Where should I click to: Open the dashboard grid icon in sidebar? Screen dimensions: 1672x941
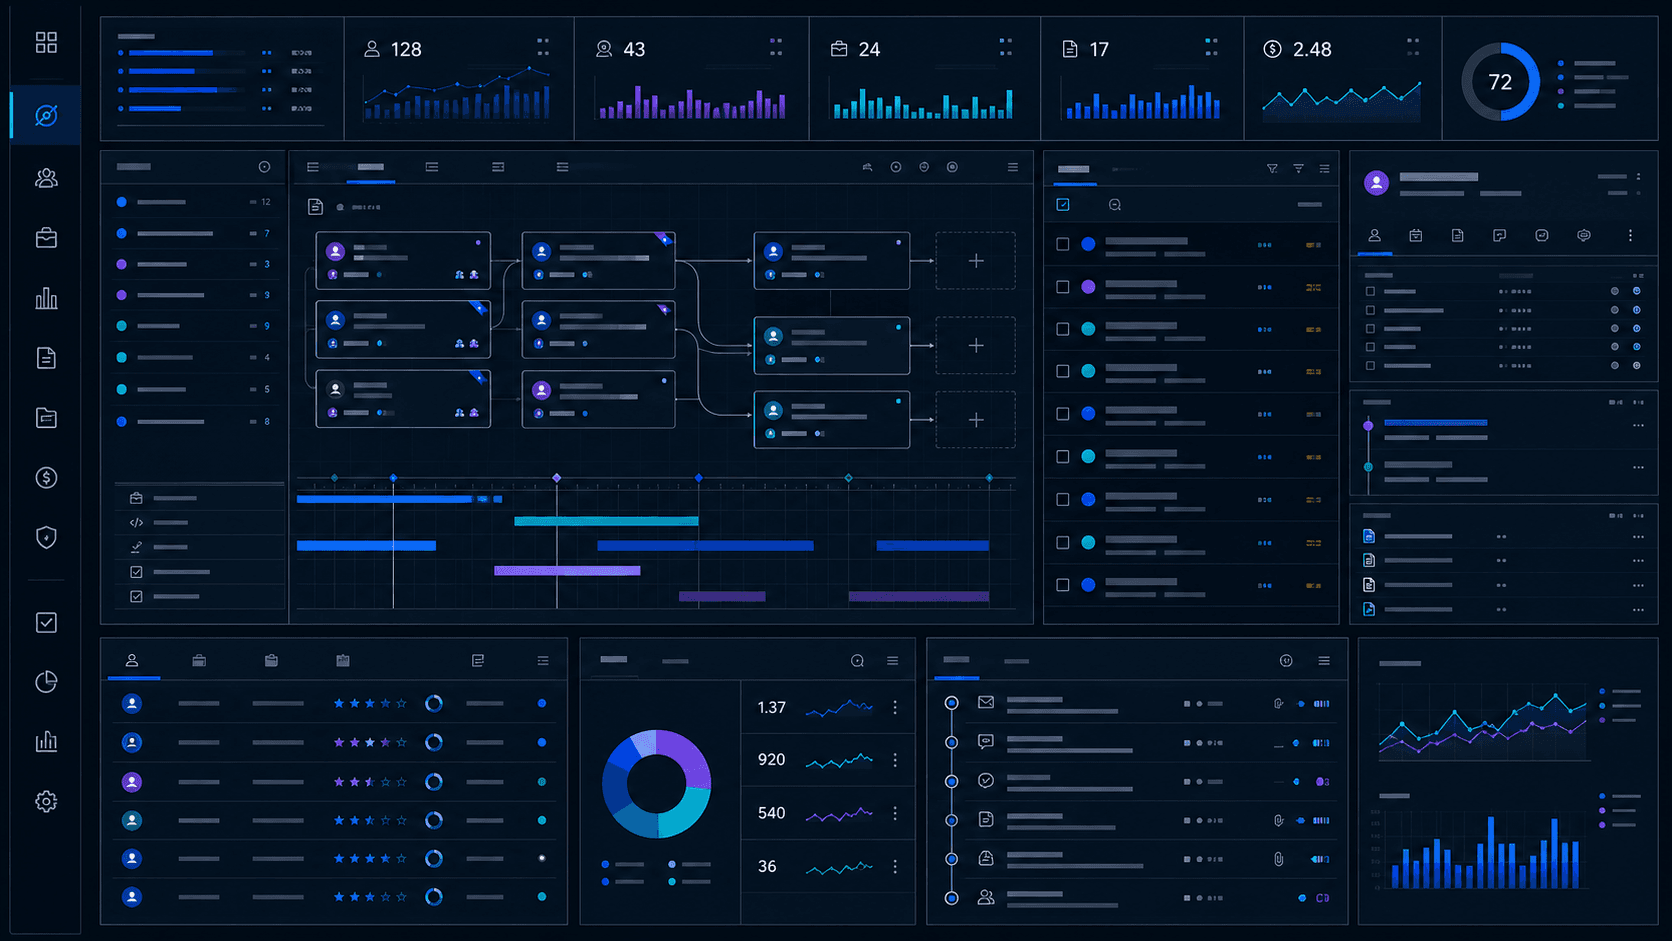pyautogui.click(x=46, y=42)
